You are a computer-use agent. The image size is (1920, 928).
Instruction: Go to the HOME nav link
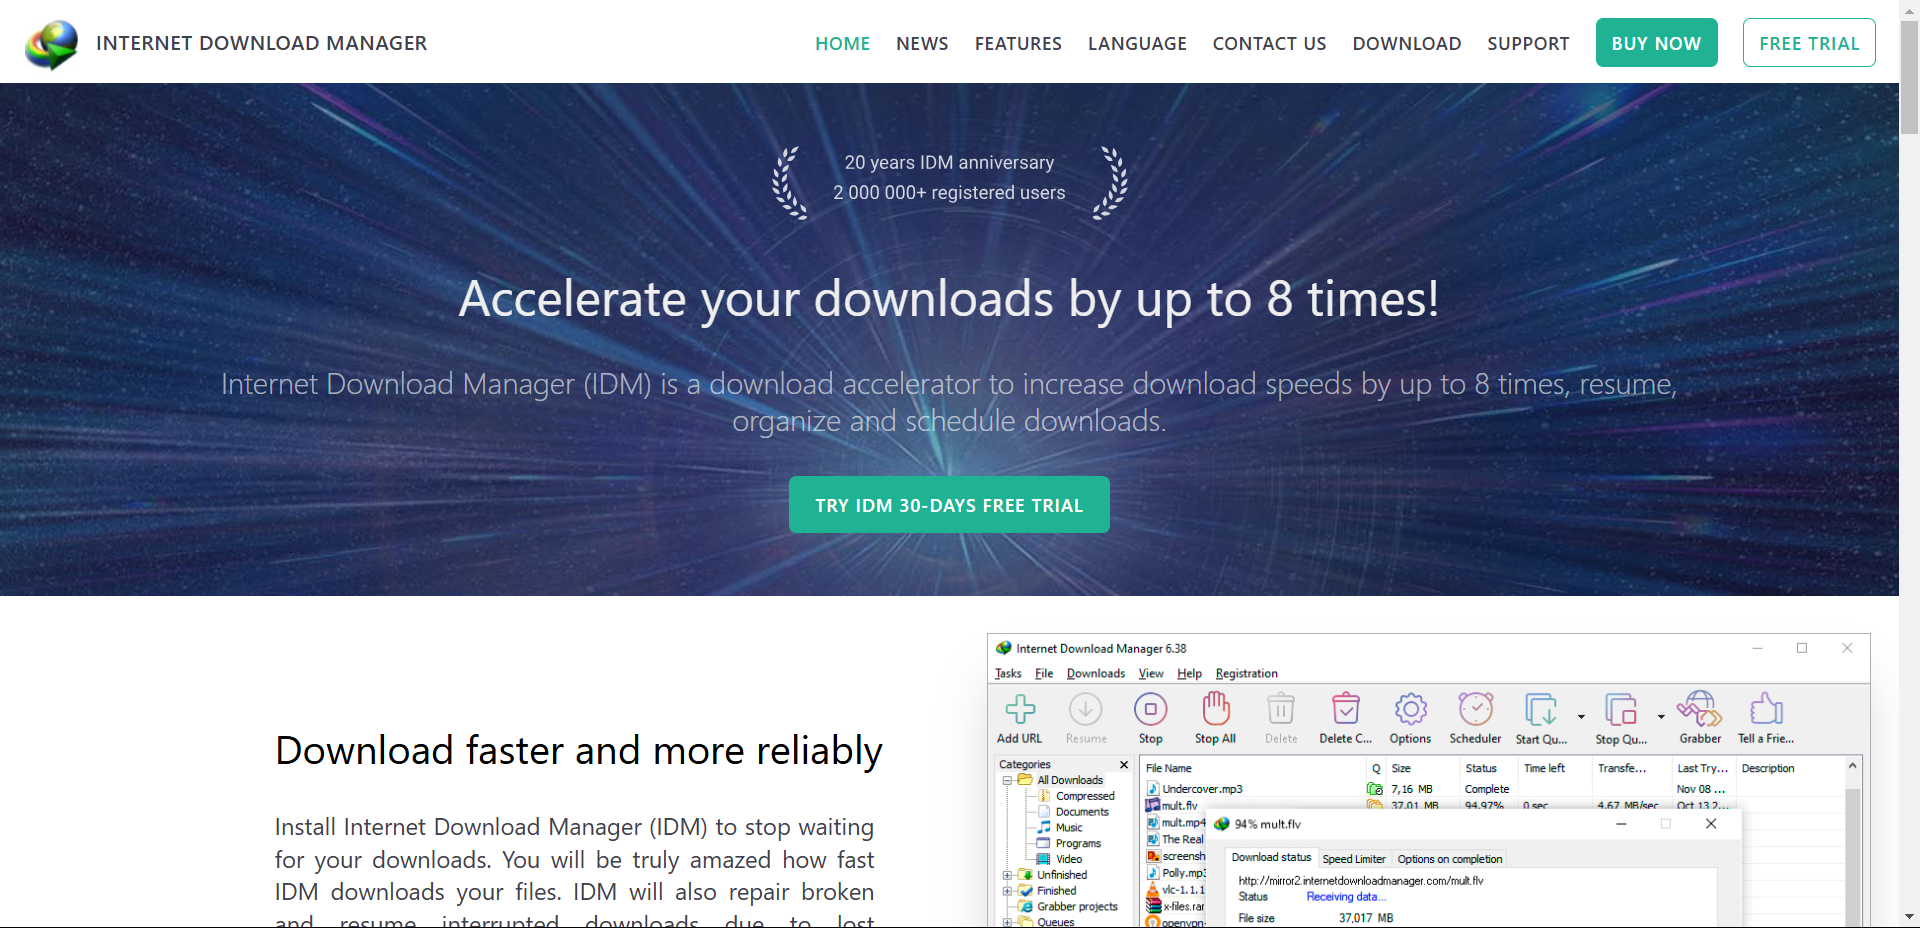[x=842, y=44]
